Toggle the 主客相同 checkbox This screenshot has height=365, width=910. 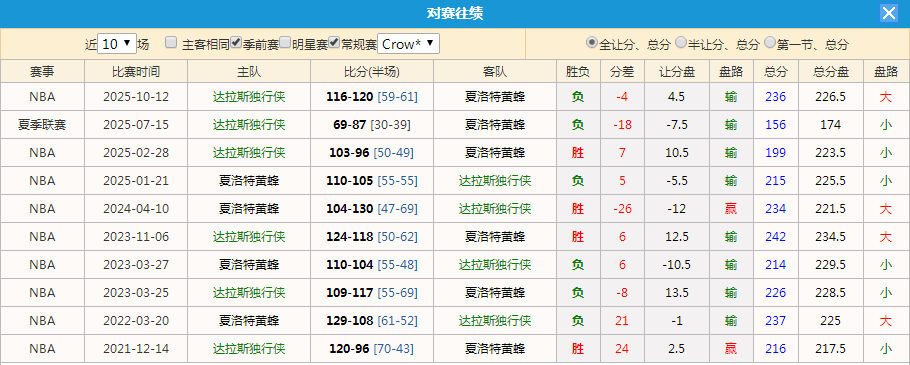click(x=171, y=42)
